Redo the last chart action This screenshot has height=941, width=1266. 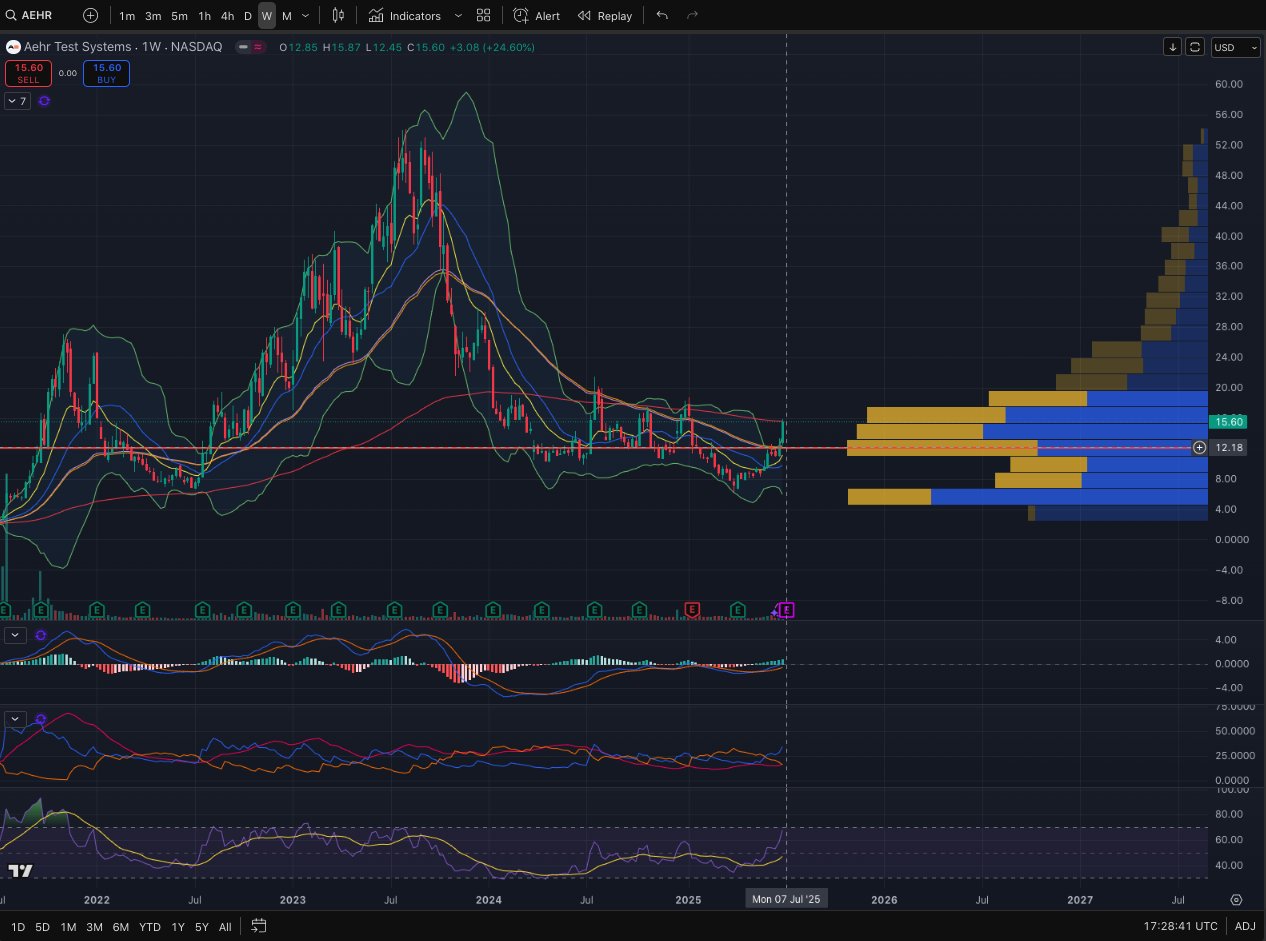(x=693, y=16)
